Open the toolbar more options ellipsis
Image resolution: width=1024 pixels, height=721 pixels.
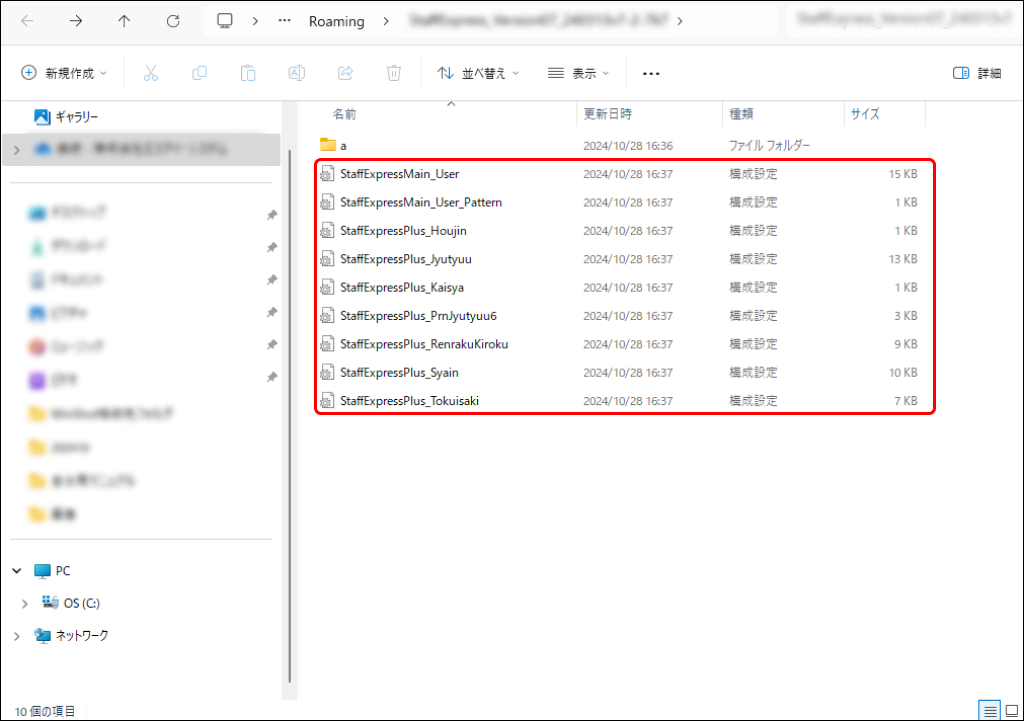651,74
